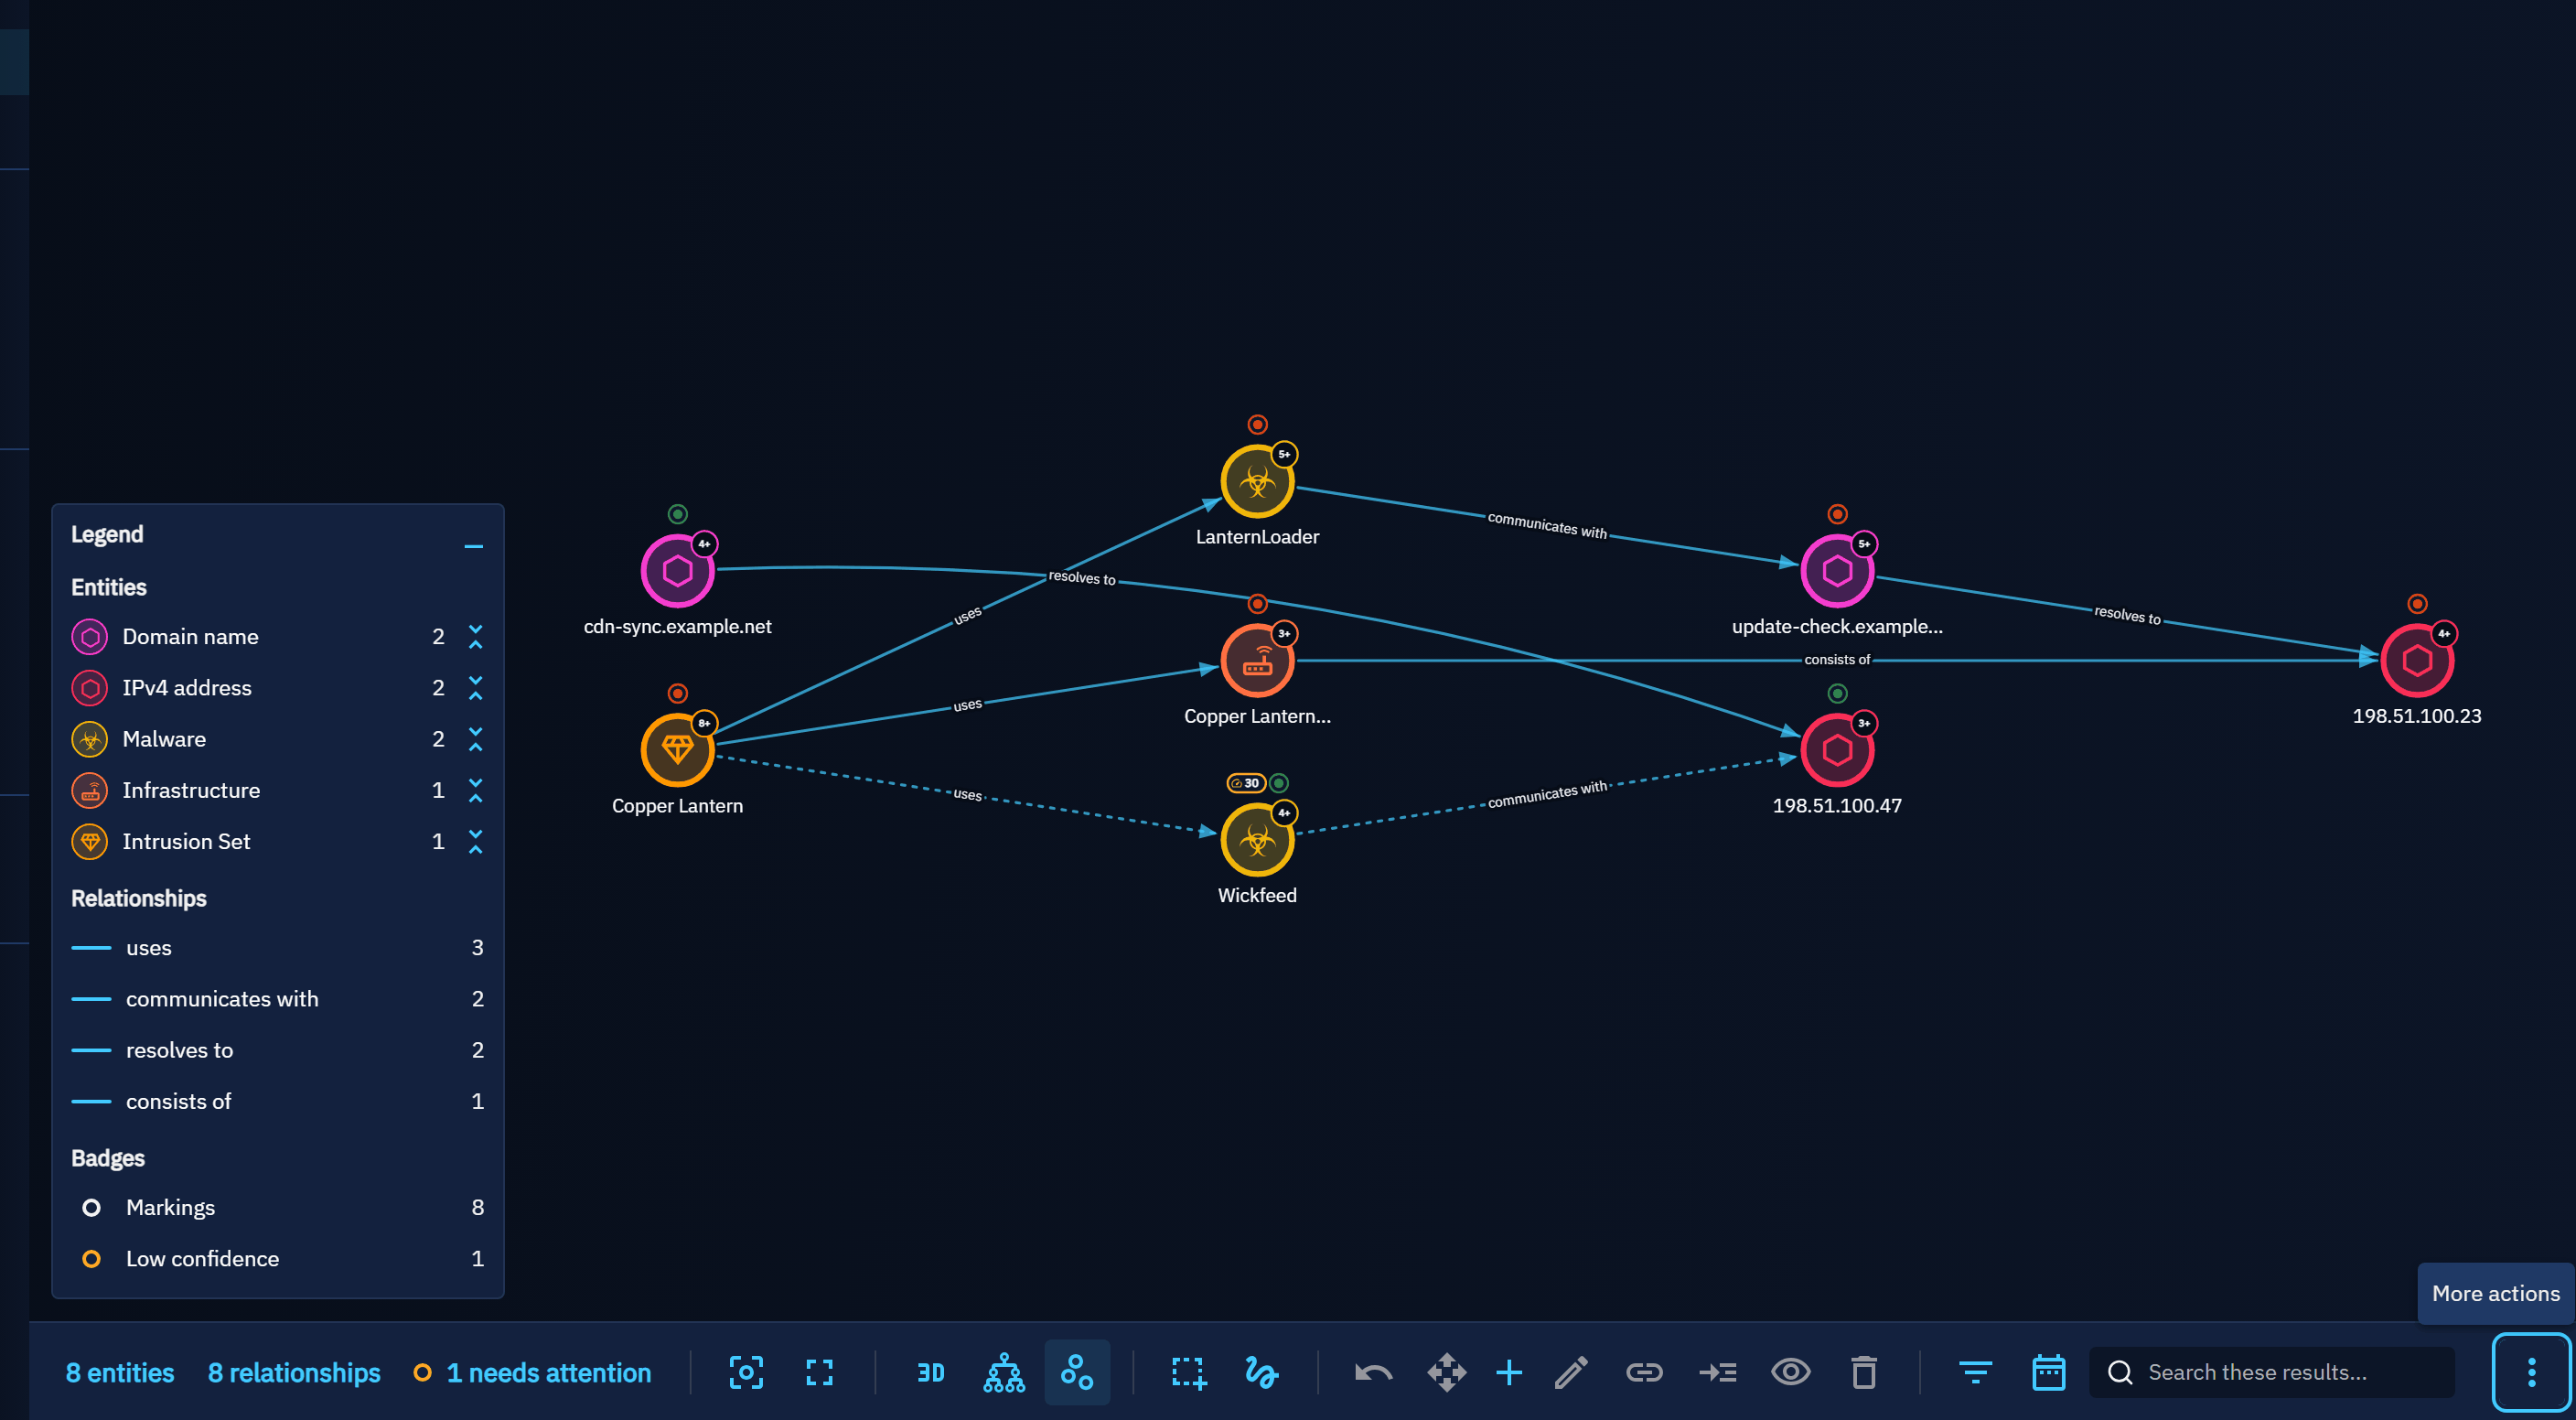Select the Copper Lantern intrusion set node
The width and height of the screenshot is (2576, 1420).
tap(677, 750)
